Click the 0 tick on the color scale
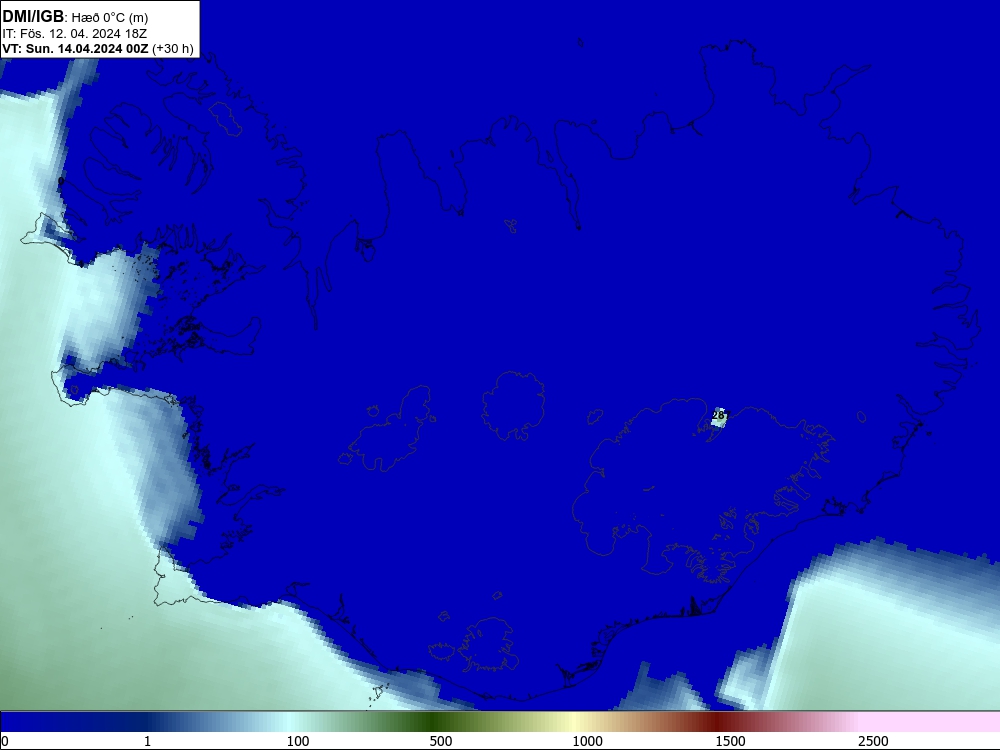The width and height of the screenshot is (1000, 750). (x=5, y=740)
